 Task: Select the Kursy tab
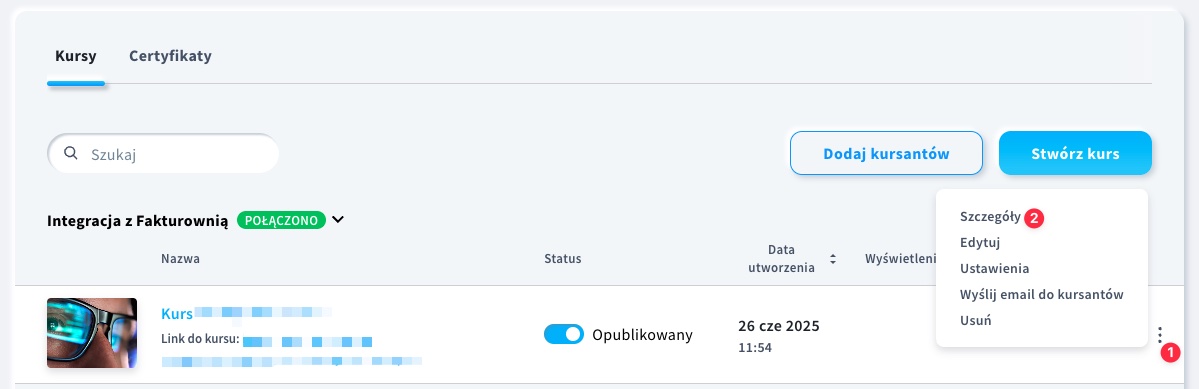tap(76, 56)
